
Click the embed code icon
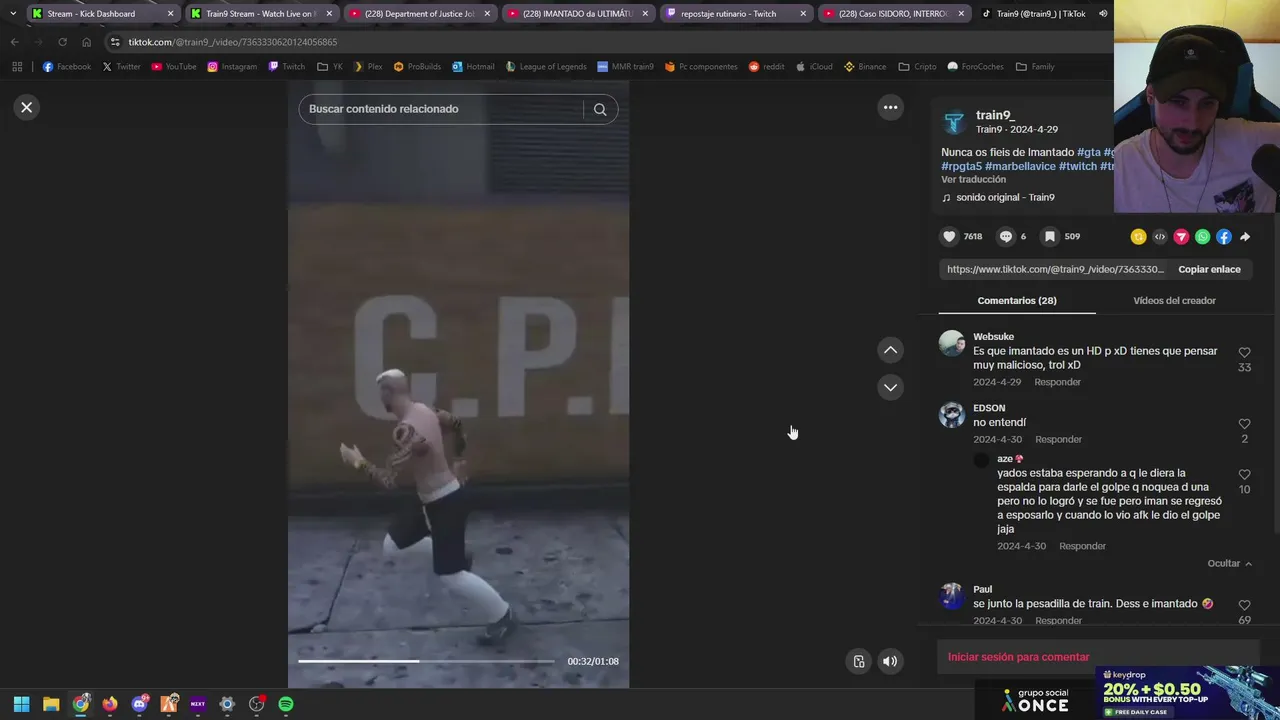[x=1160, y=237]
